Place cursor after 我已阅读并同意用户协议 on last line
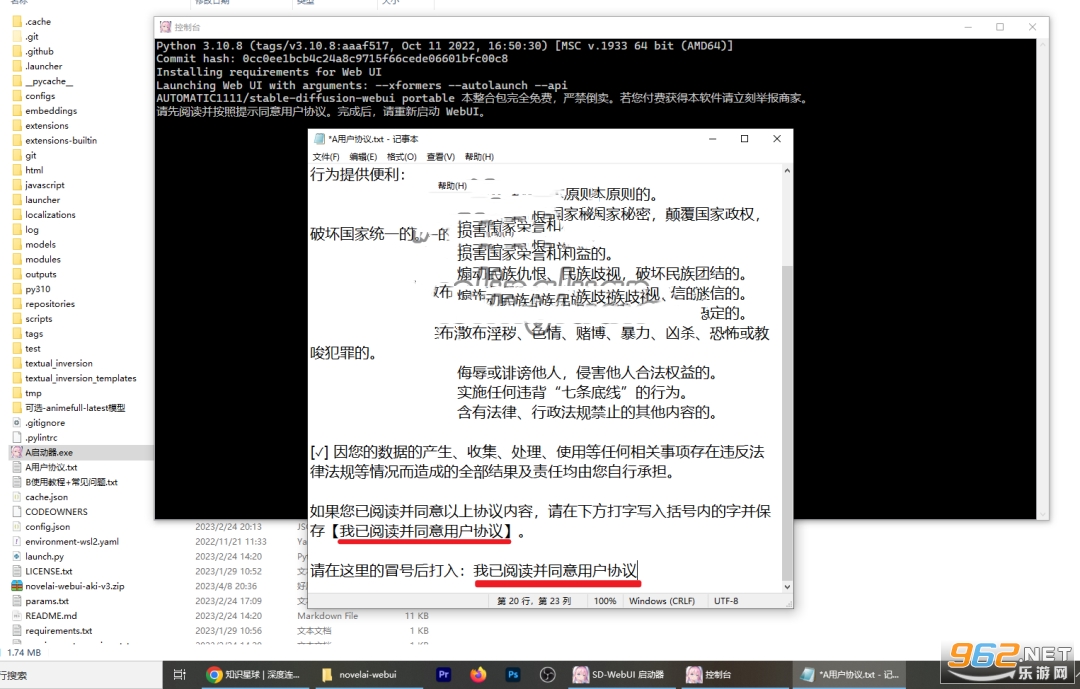1080x689 pixels. (638, 570)
